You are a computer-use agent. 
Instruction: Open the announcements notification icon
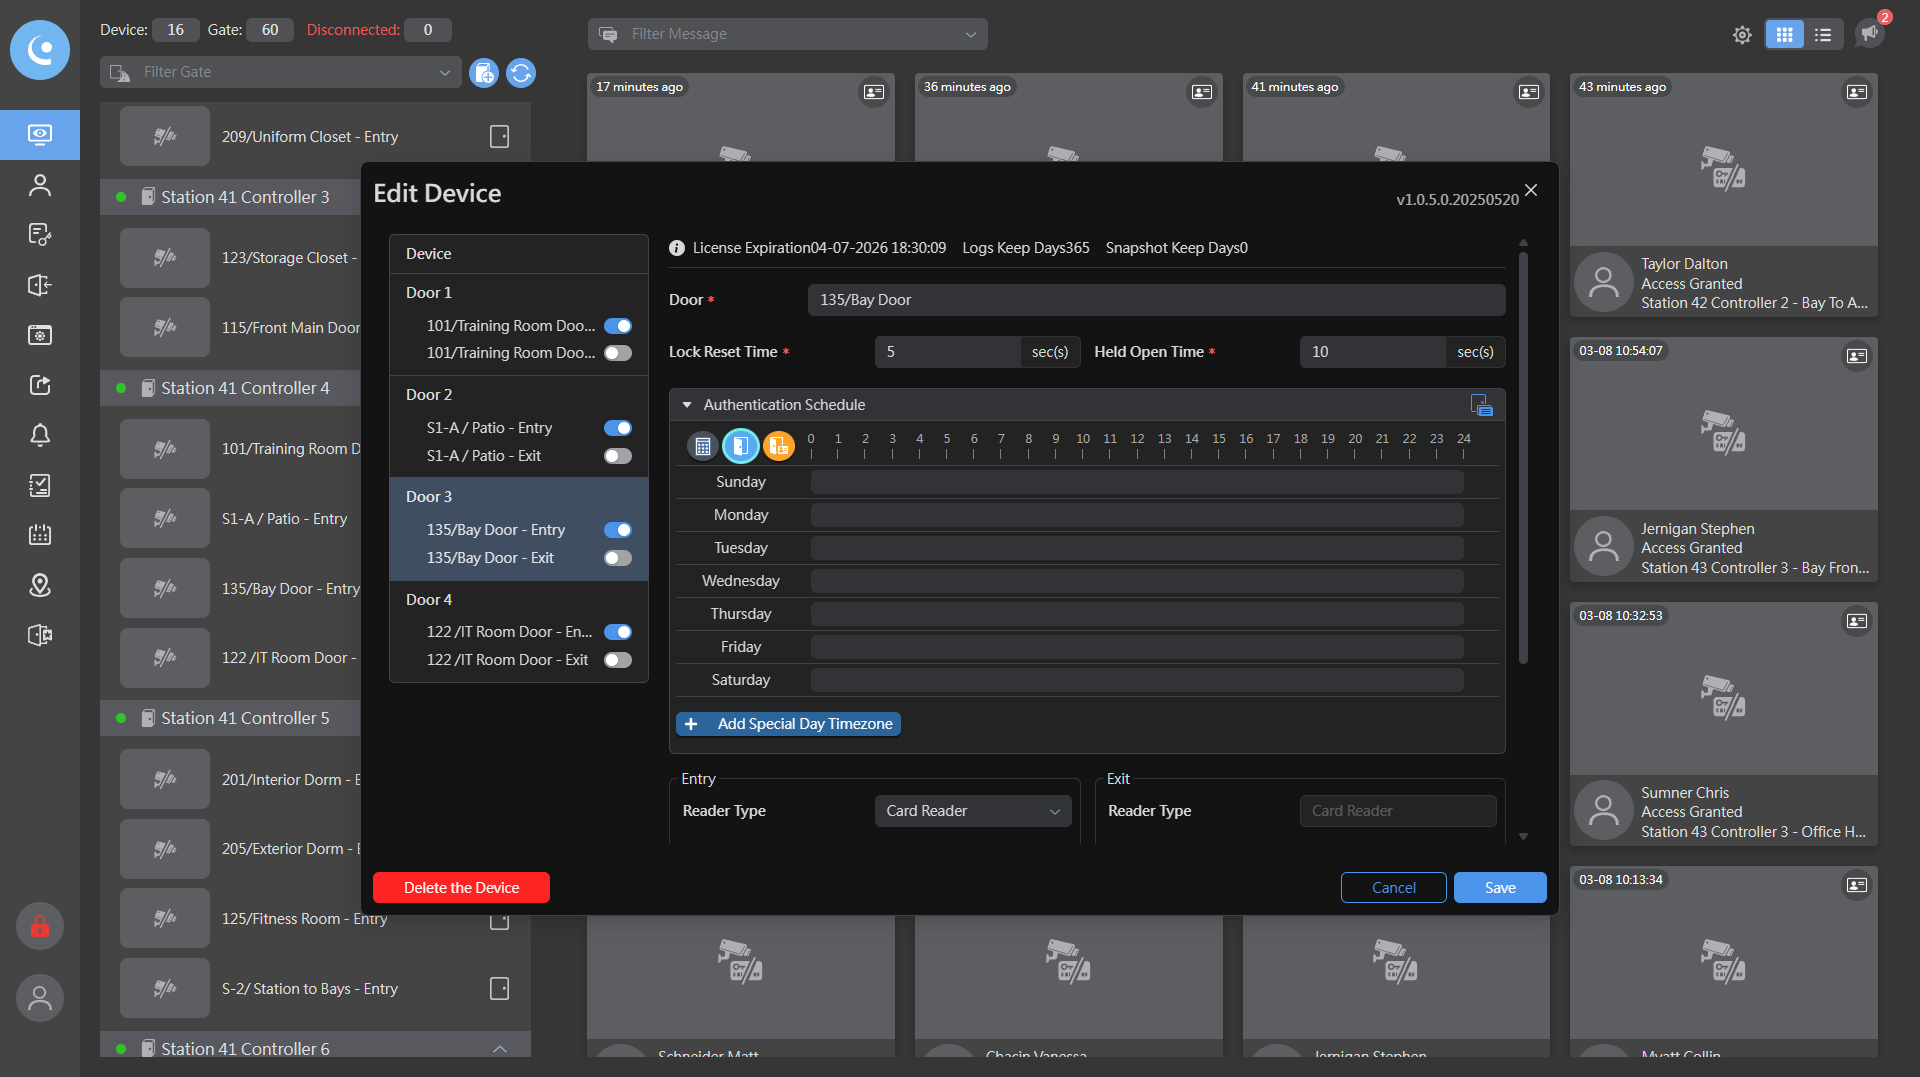[1869, 33]
